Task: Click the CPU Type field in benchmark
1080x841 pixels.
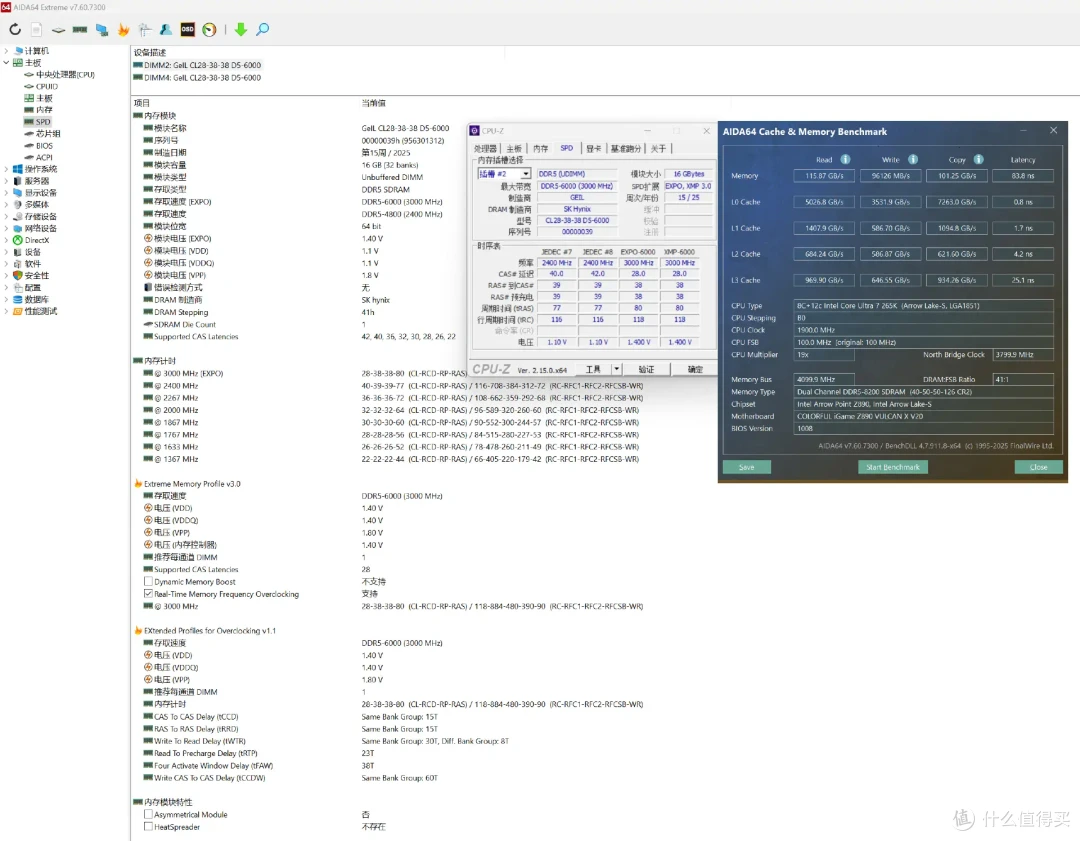Action: pyautogui.click(x=924, y=306)
